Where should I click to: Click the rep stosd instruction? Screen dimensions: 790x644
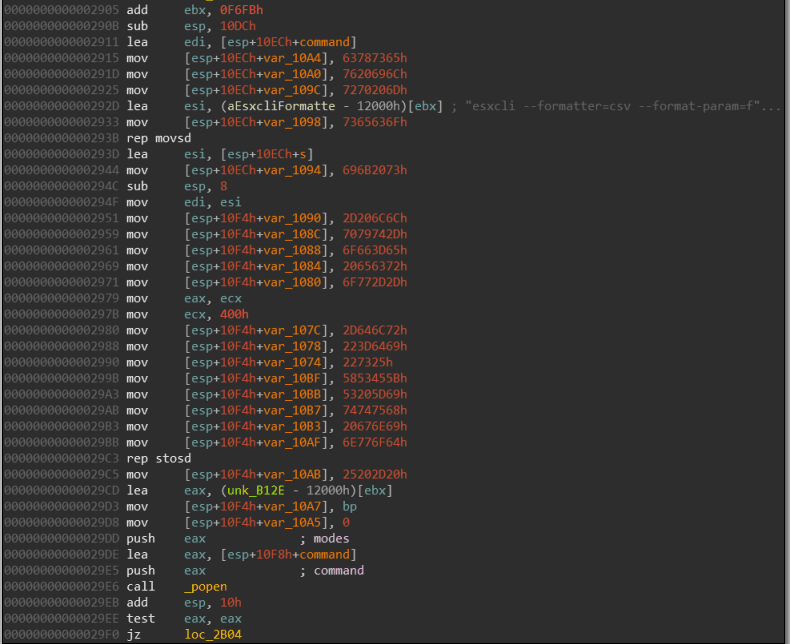click(x=159, y=458)
